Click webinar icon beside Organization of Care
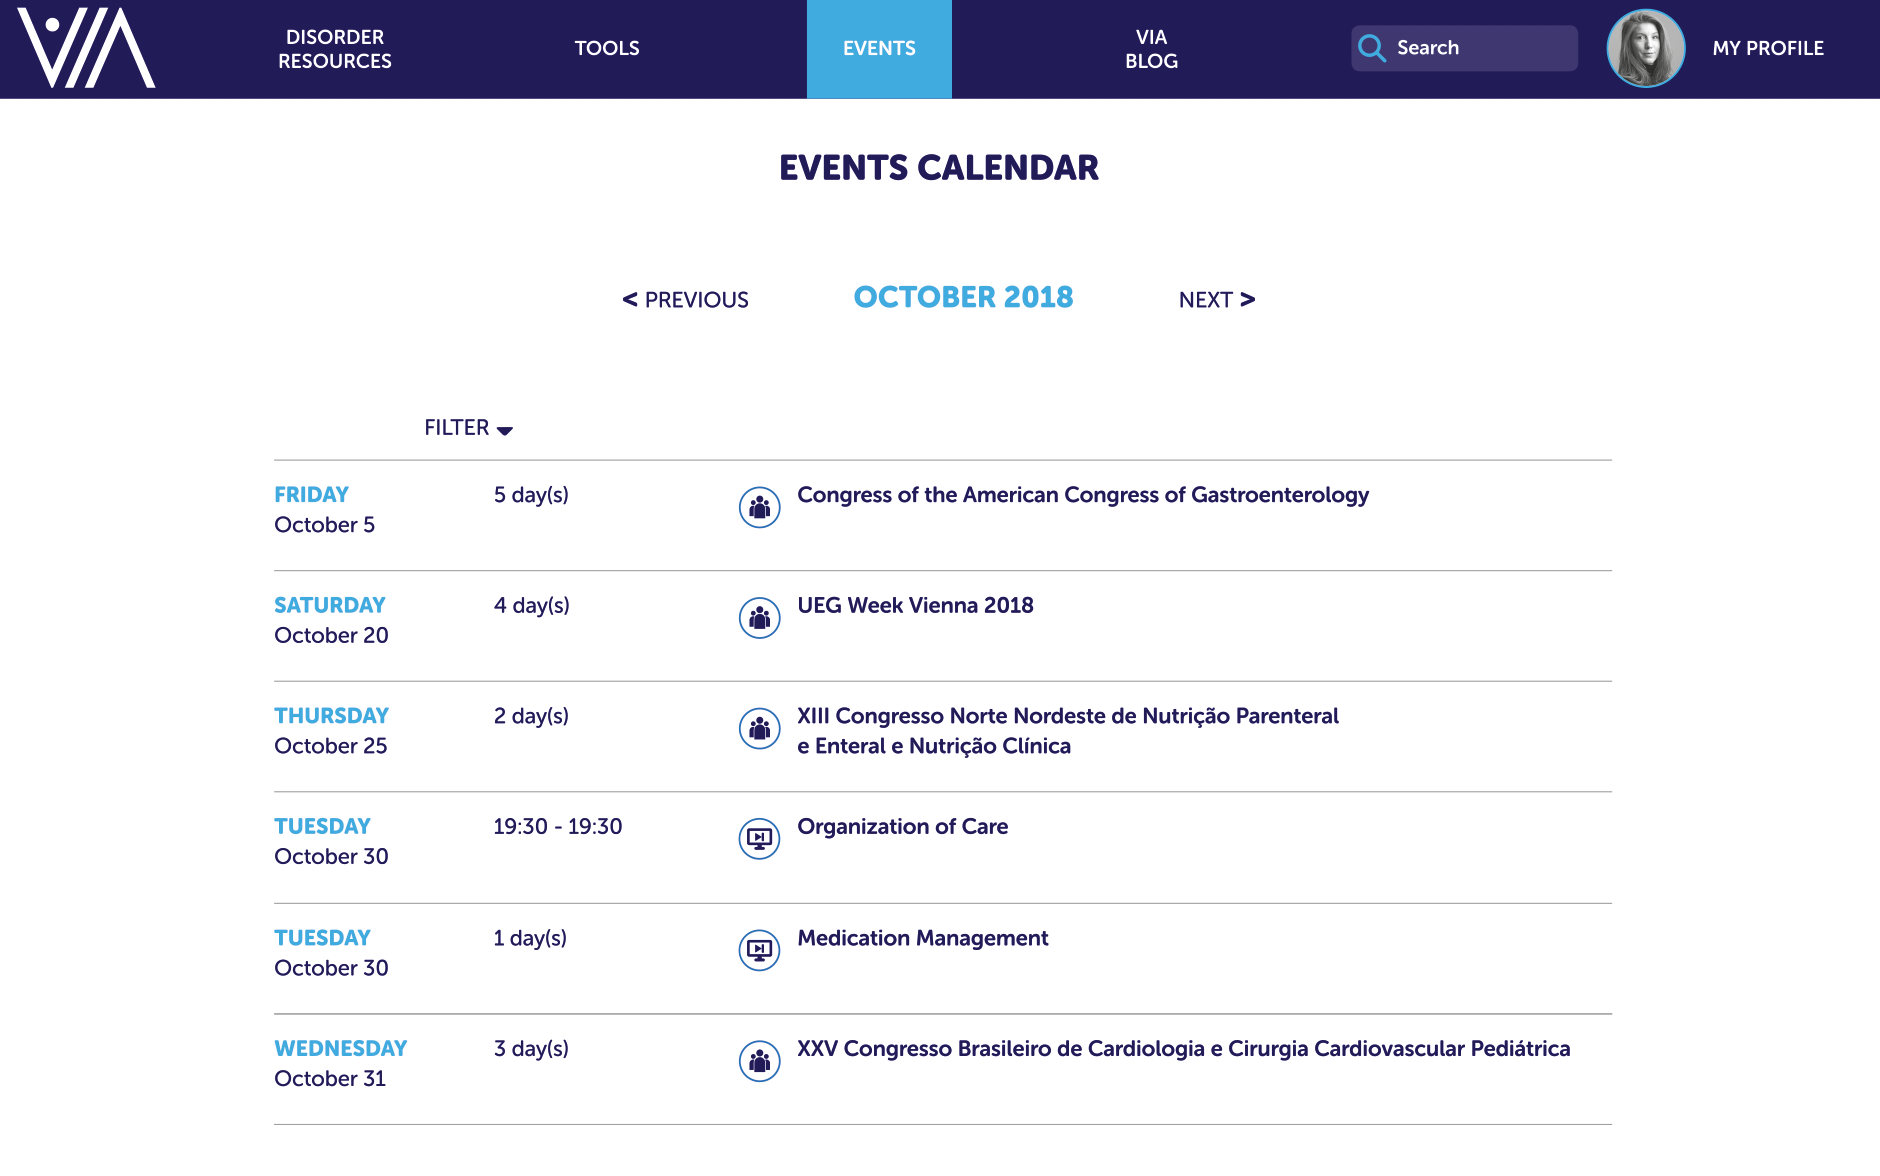 pos(759,839)
